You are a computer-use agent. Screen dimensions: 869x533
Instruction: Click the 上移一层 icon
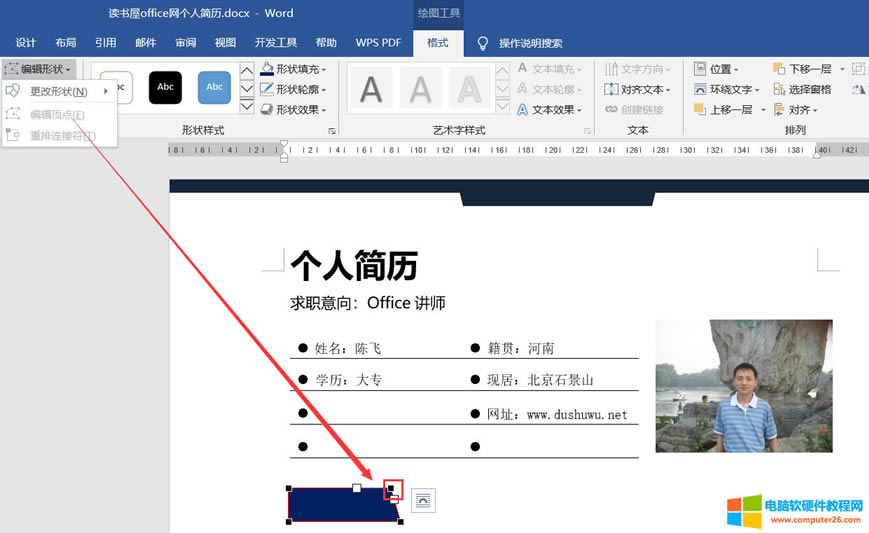pyautogui.click(x=700, y=109)
